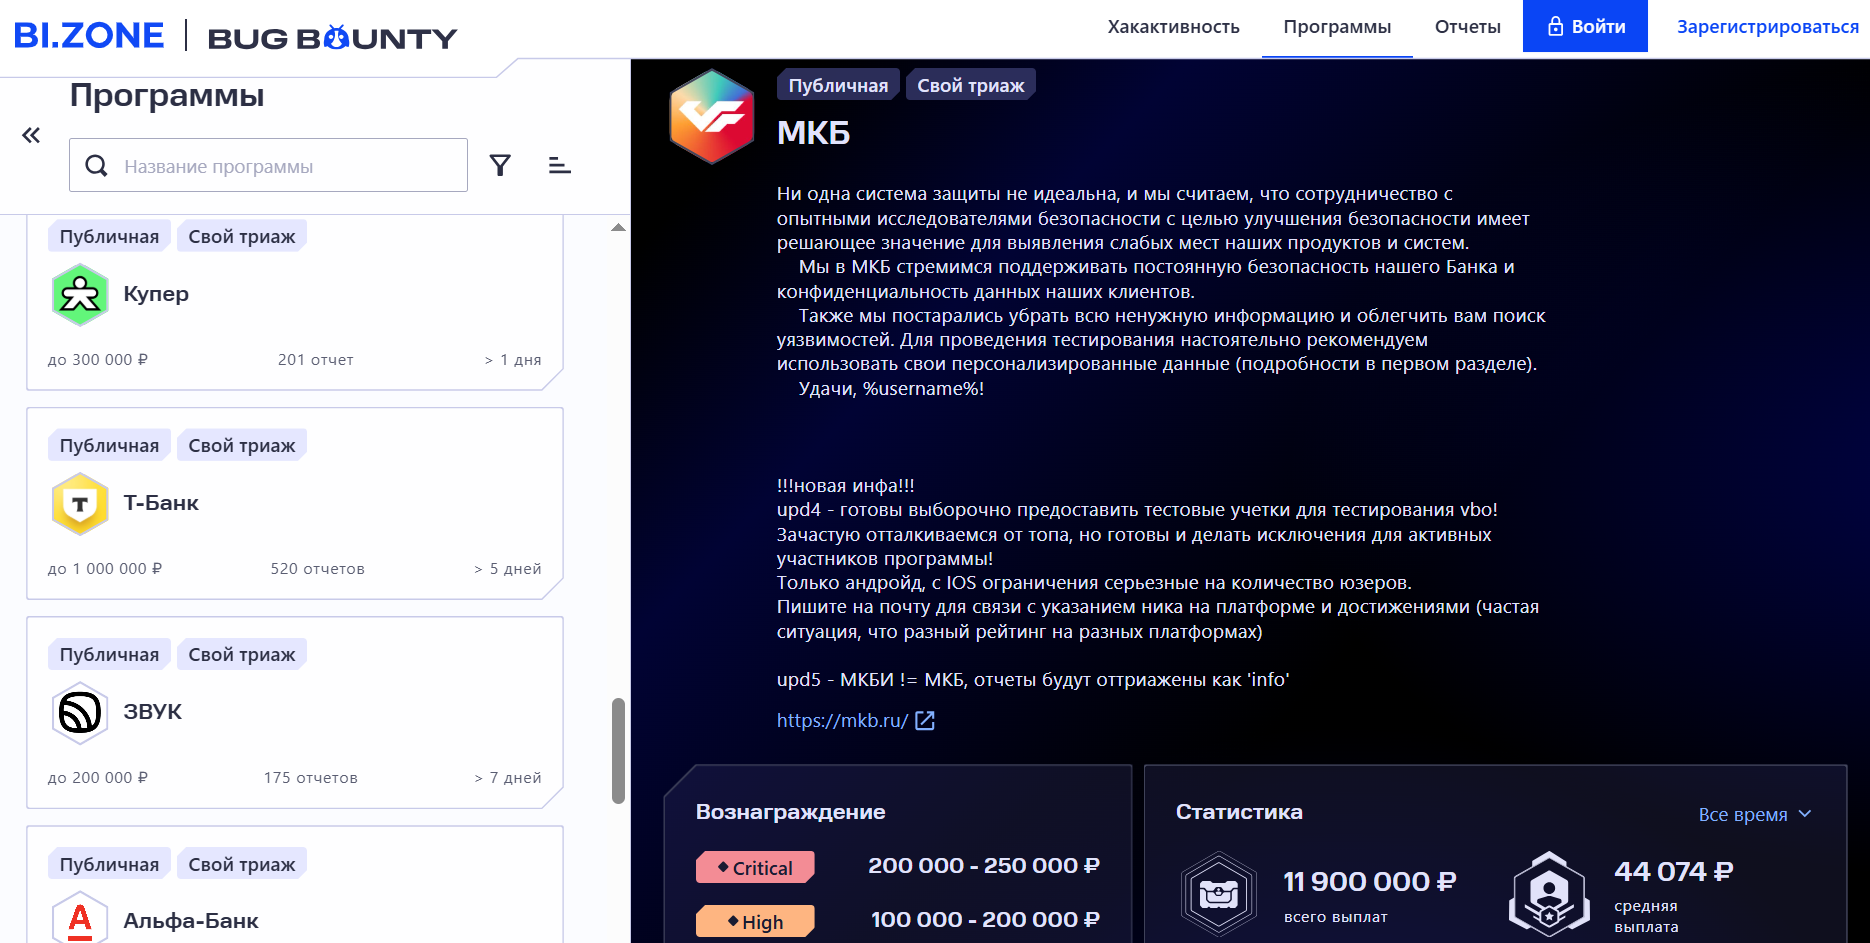The height and width of the screenshot is (943, 1870).
Task: Click the search magnifier icon
Action: coord(96,165)
